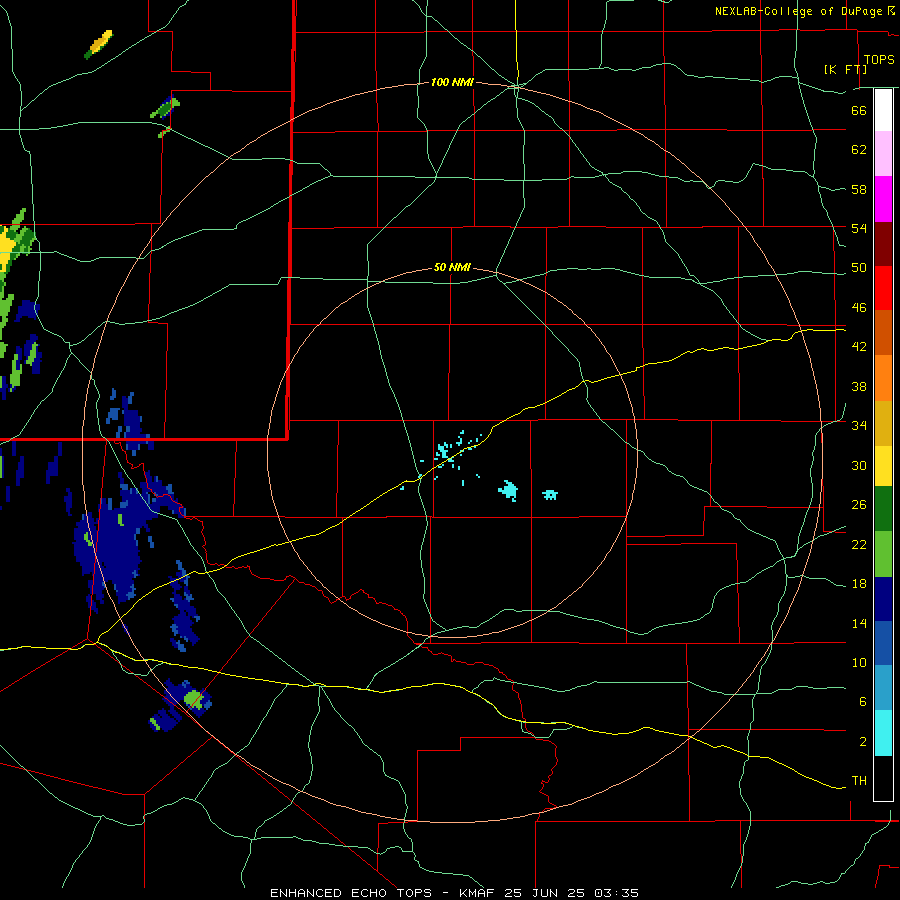Select the '66' legend scale value
Image resolution: width=900 pixels, height=900 pixels.
coord(859,110)
